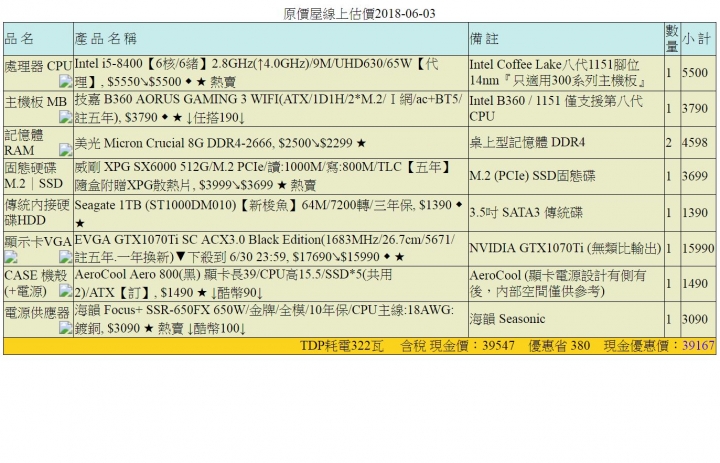Click the 含稅 現金價：39547 total

(x=457, y=346)
